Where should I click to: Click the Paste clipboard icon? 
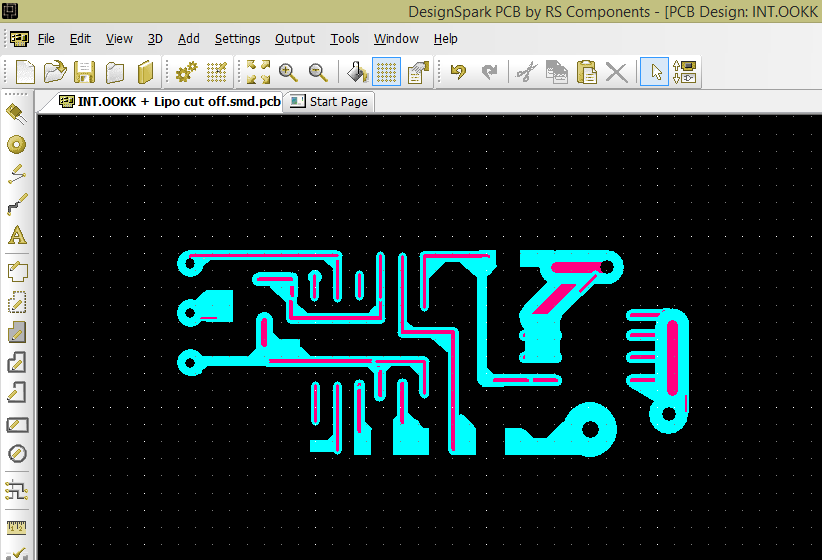tap(587, 72)
